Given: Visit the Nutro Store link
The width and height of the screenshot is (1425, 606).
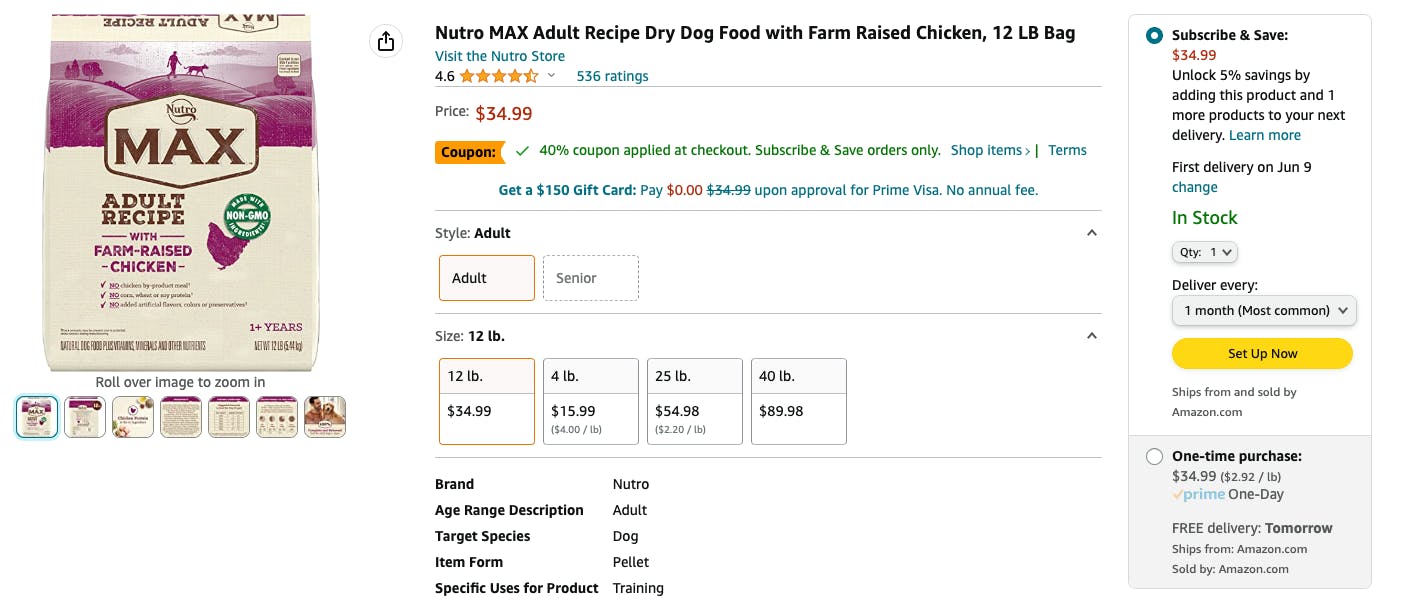Looking at the screenshot, I should [500, 56].
